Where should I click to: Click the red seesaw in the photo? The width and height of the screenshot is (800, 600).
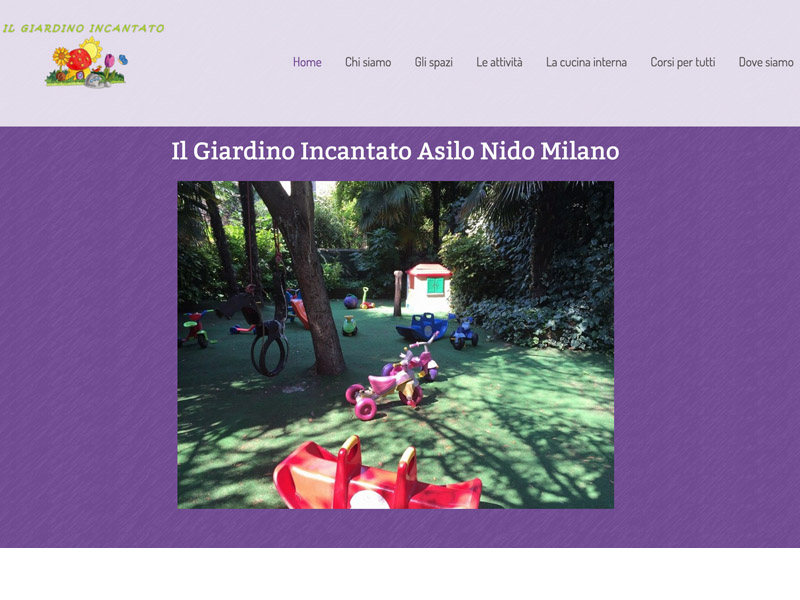[x=377, y=475]
